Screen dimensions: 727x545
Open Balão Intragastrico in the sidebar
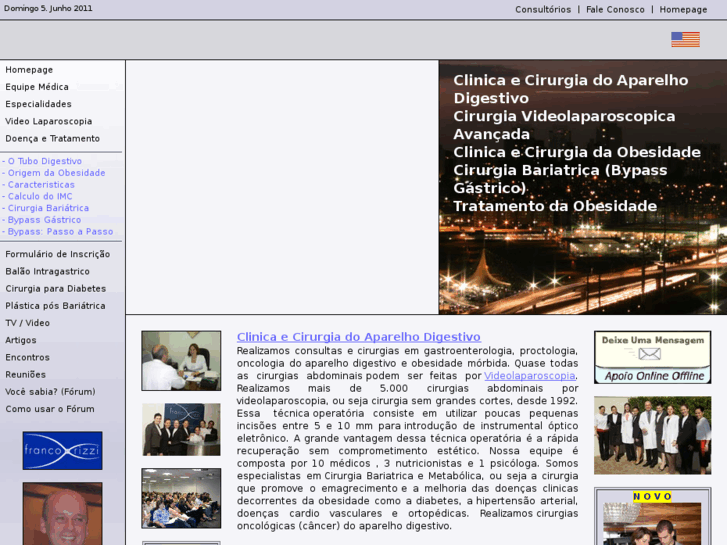(48, 271)
